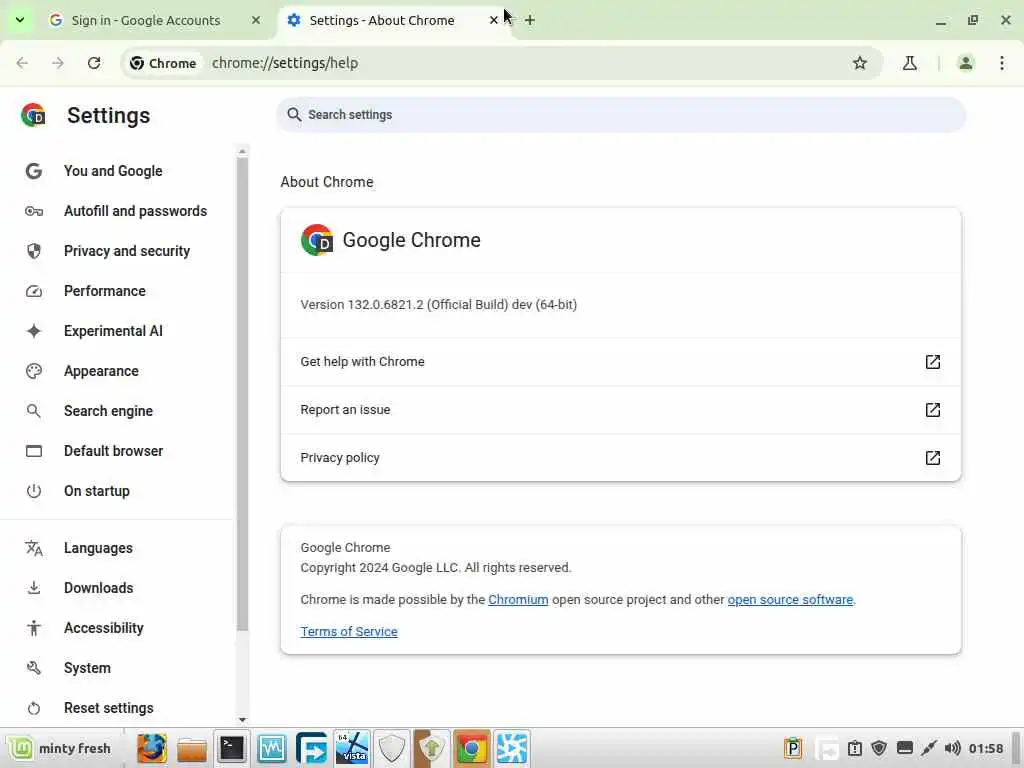Screen dimensions: 1024x768
Task: Open a new tab with plus button
Action: pos(530,20)
